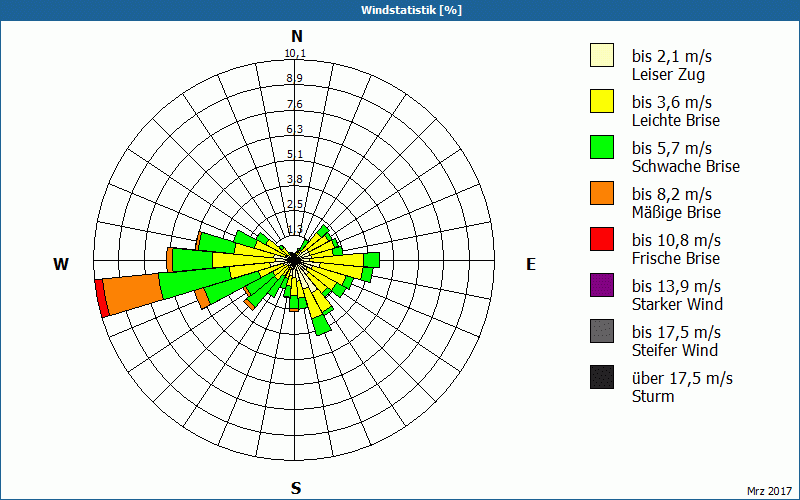The width and height of the screenshot is (800, 500).
Task: Click the N compass label
Action: [x=296, y=36]
